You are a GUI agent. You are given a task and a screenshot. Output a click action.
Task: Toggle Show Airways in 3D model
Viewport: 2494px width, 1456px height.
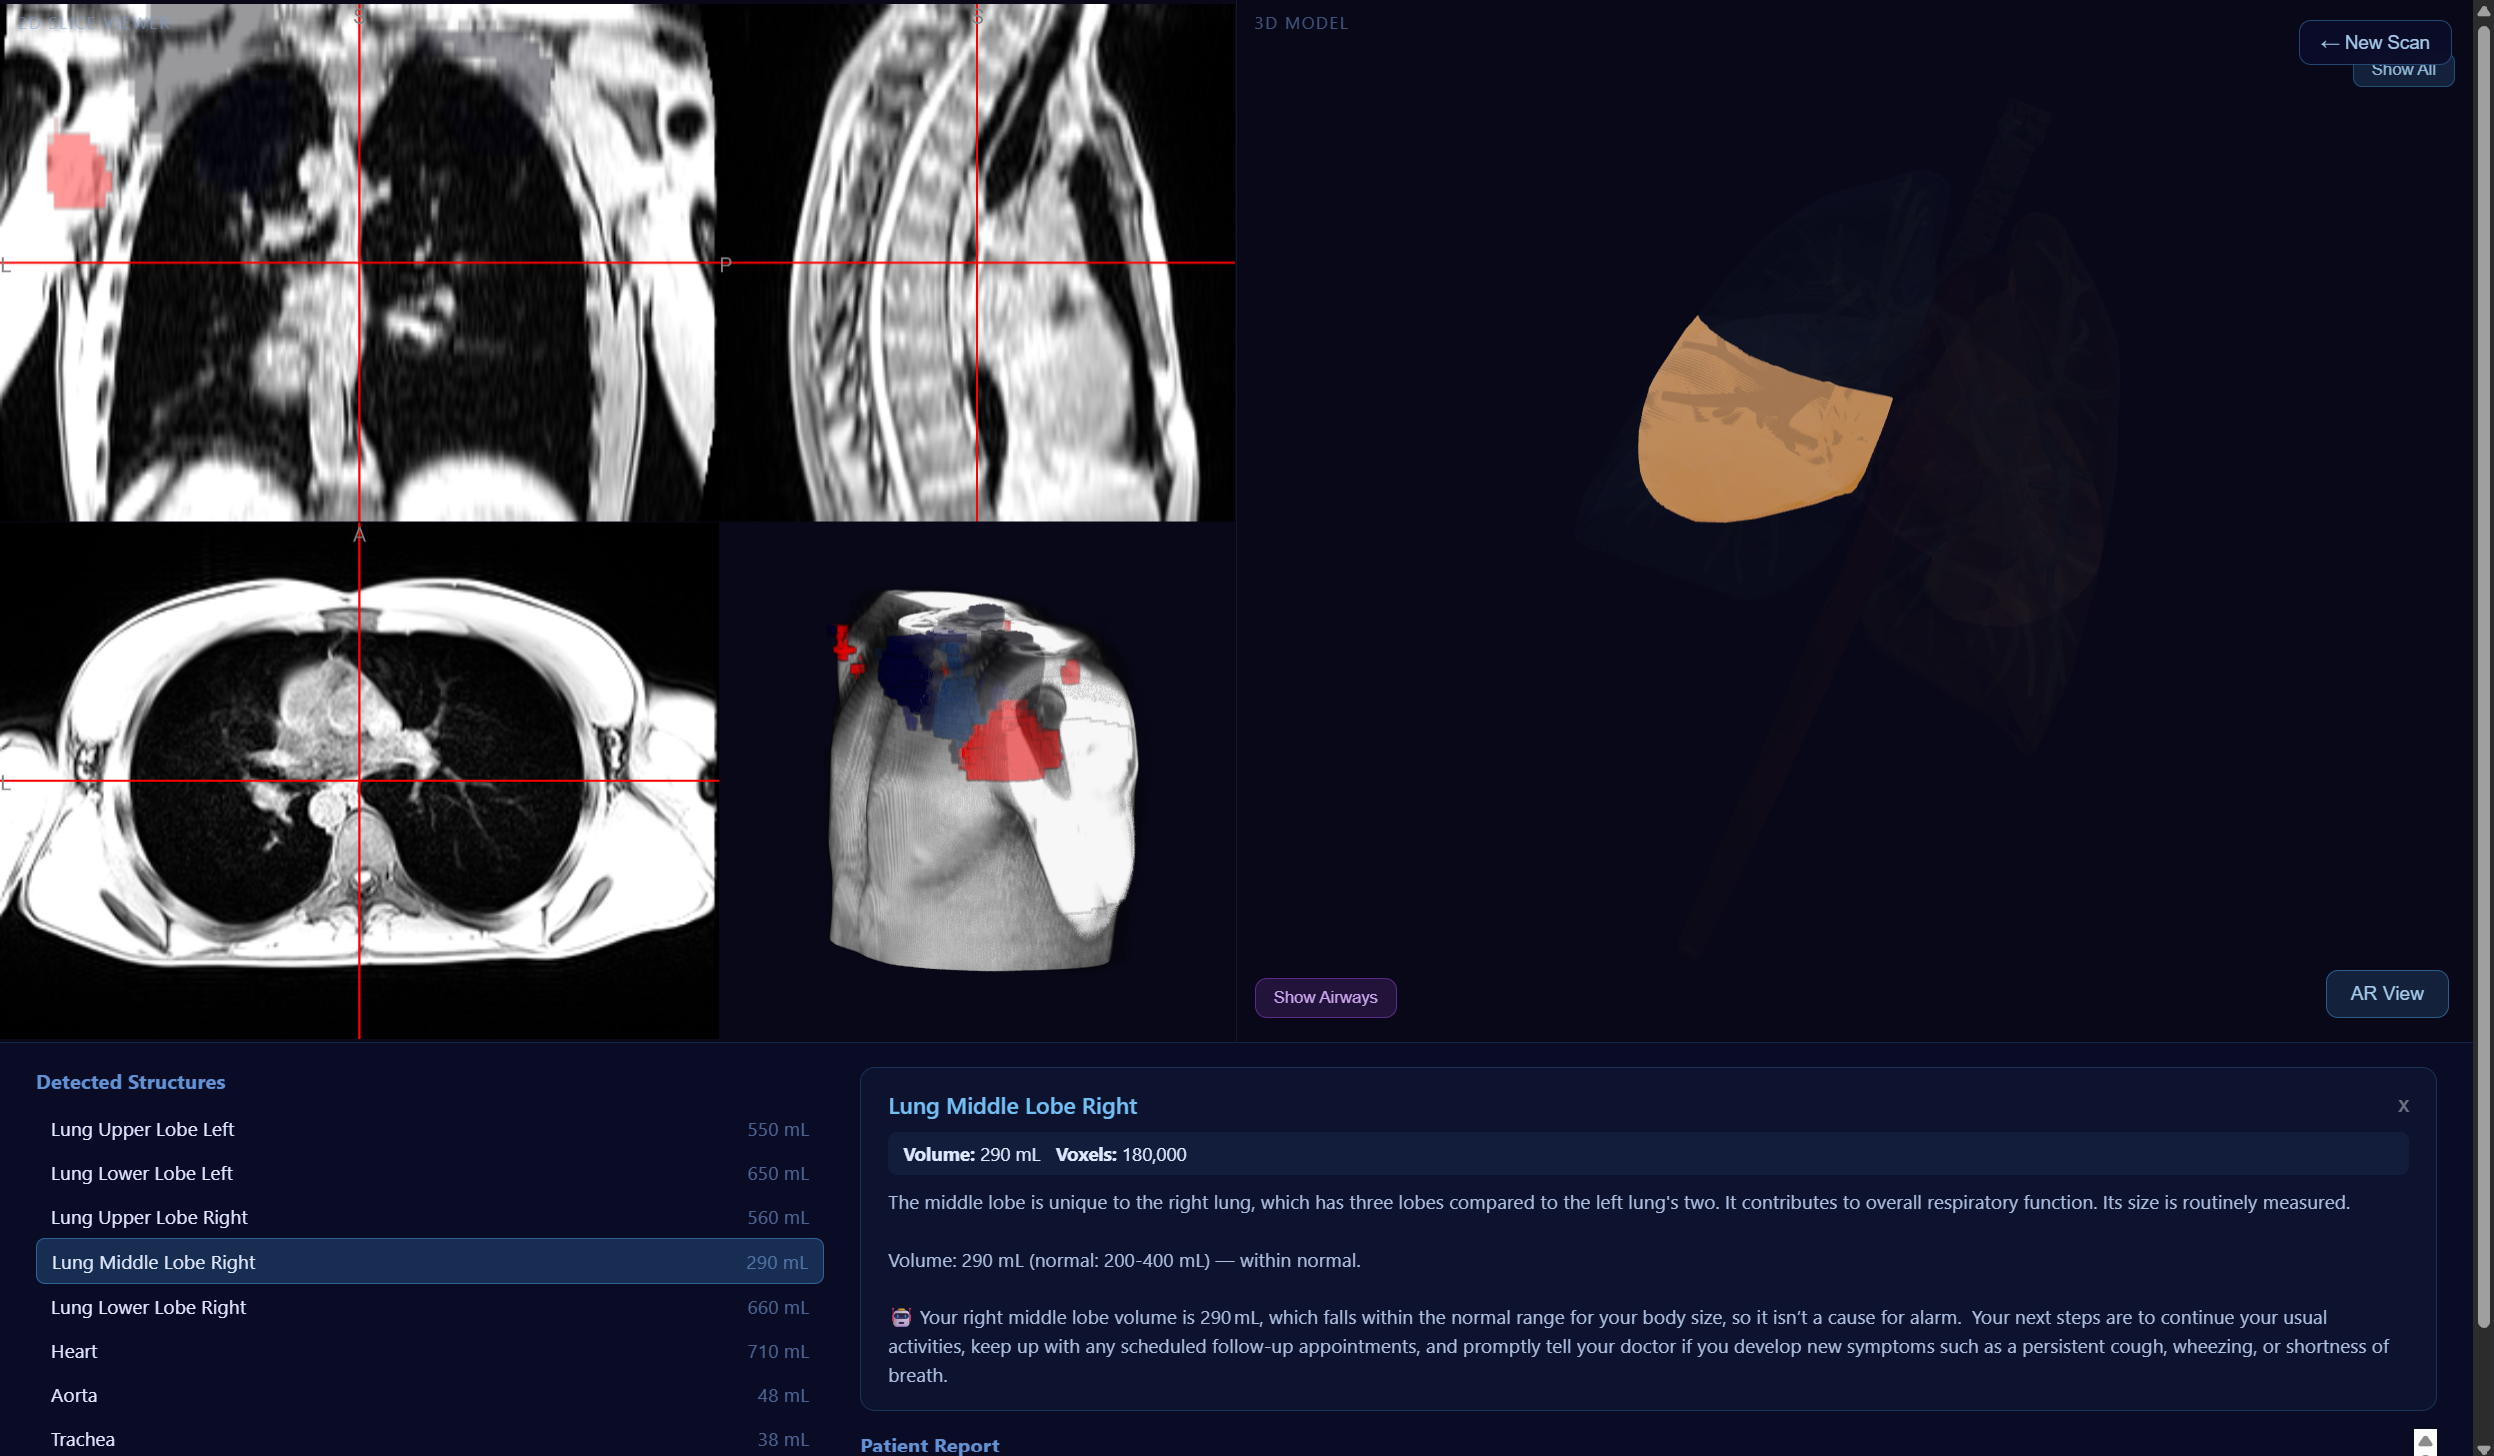[x=1324, y=997]
